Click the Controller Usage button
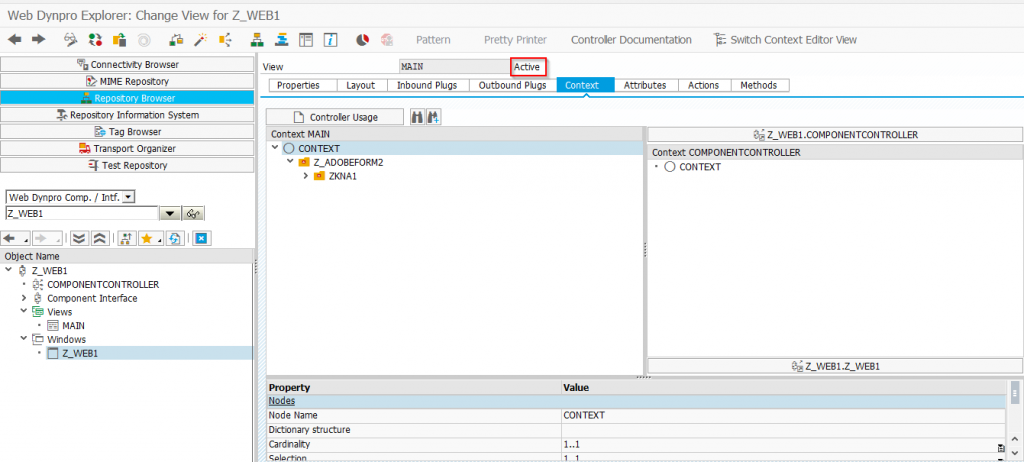 335,117
